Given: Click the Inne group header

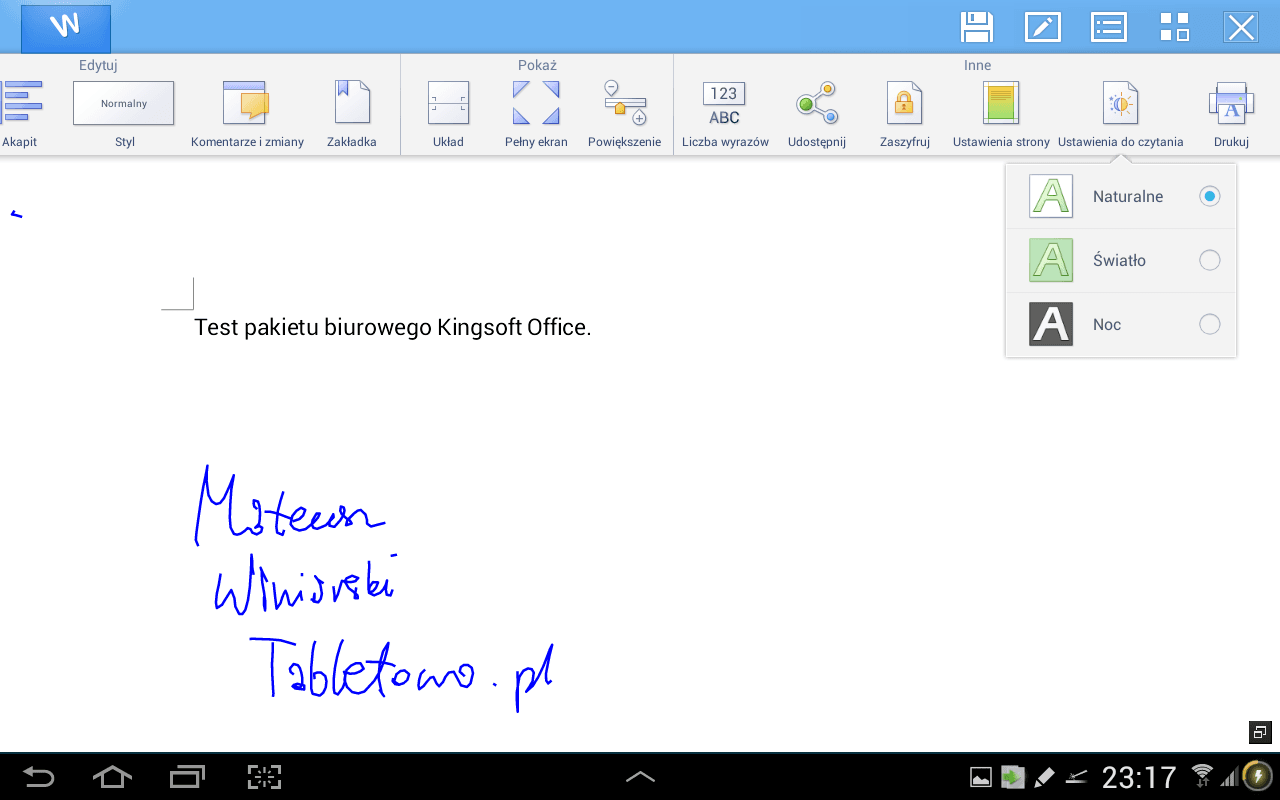Looking at the screenshot, I should pos(977,65).
